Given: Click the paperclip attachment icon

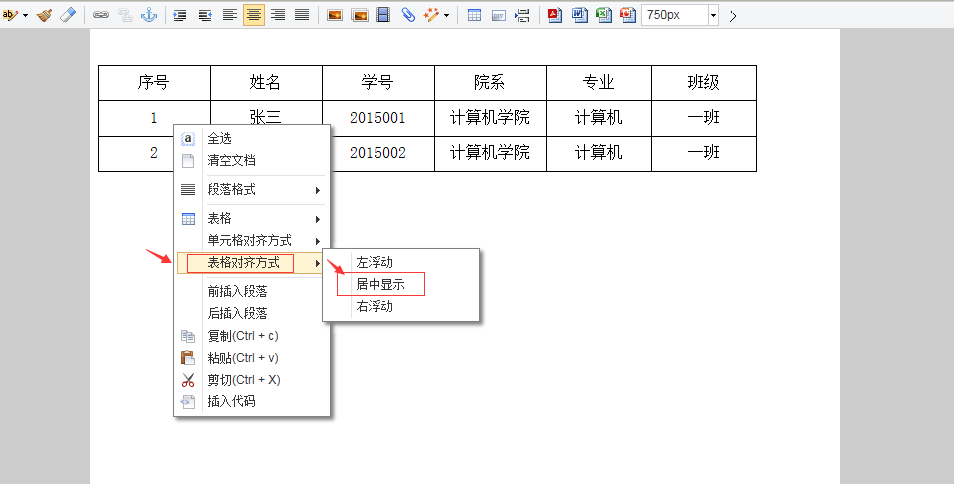Looking at the screenshot, I should 408,15.
